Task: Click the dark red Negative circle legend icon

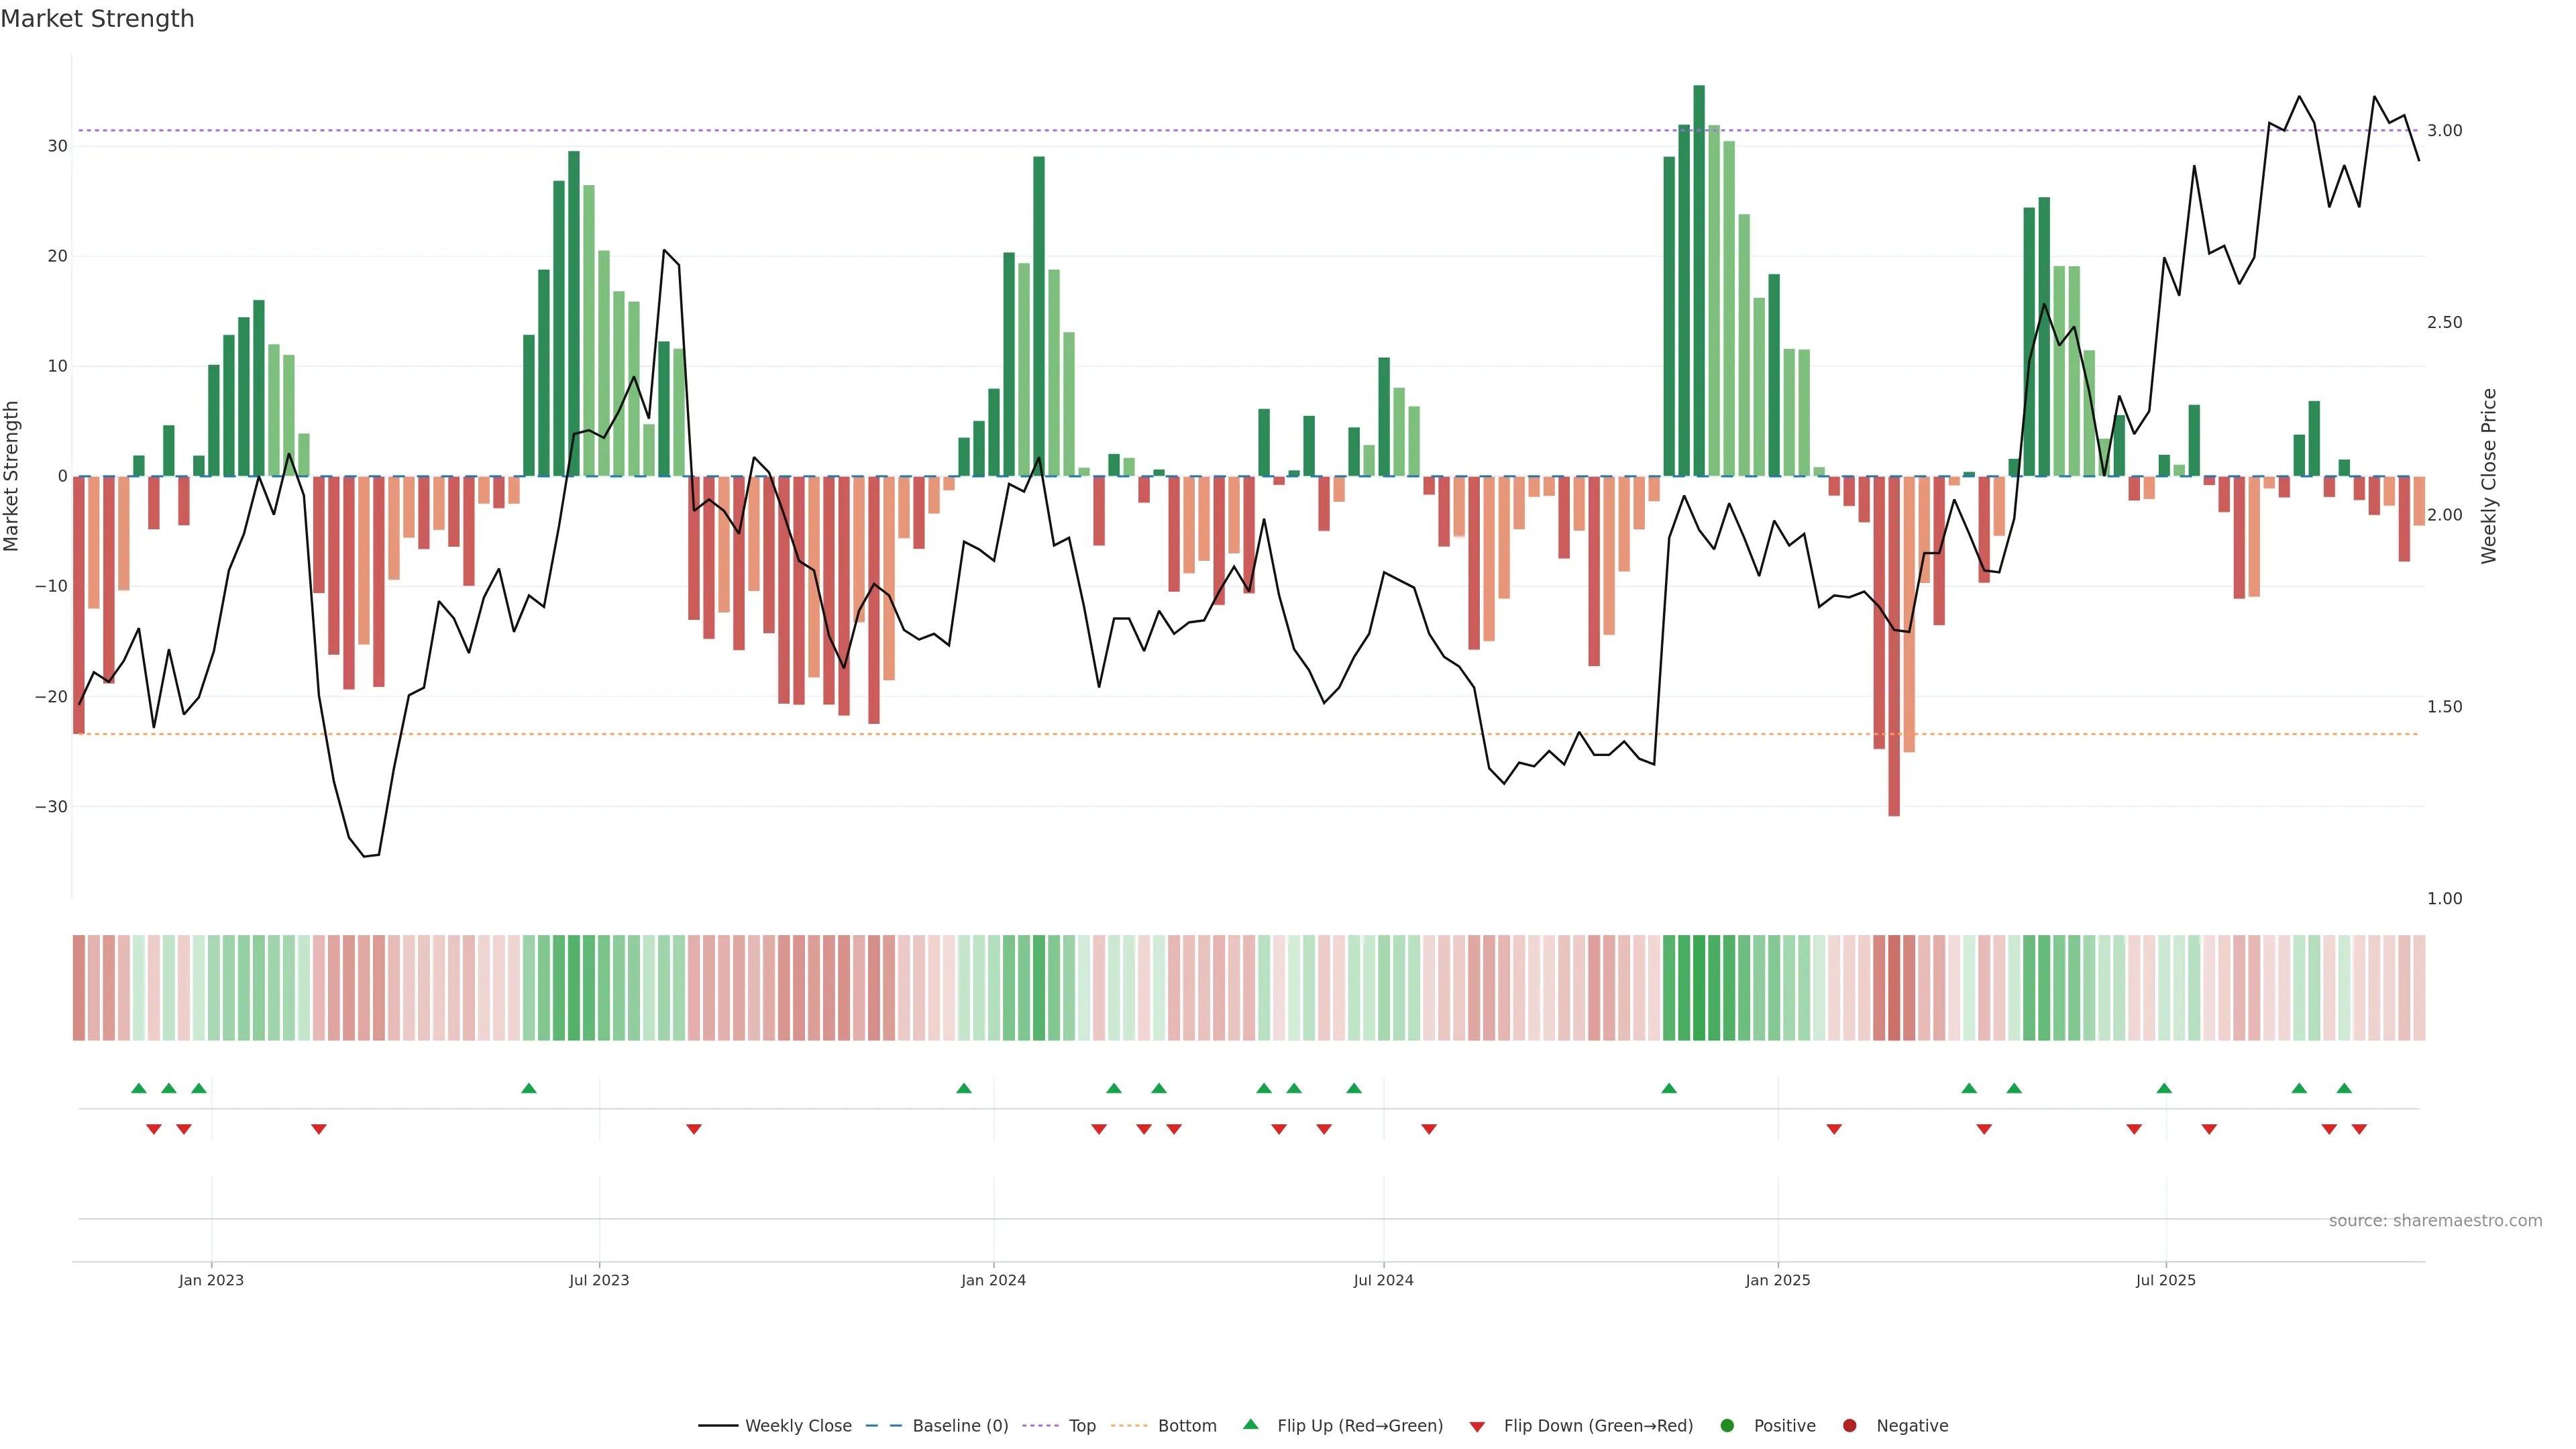Action: (x=1849, y=1426)
